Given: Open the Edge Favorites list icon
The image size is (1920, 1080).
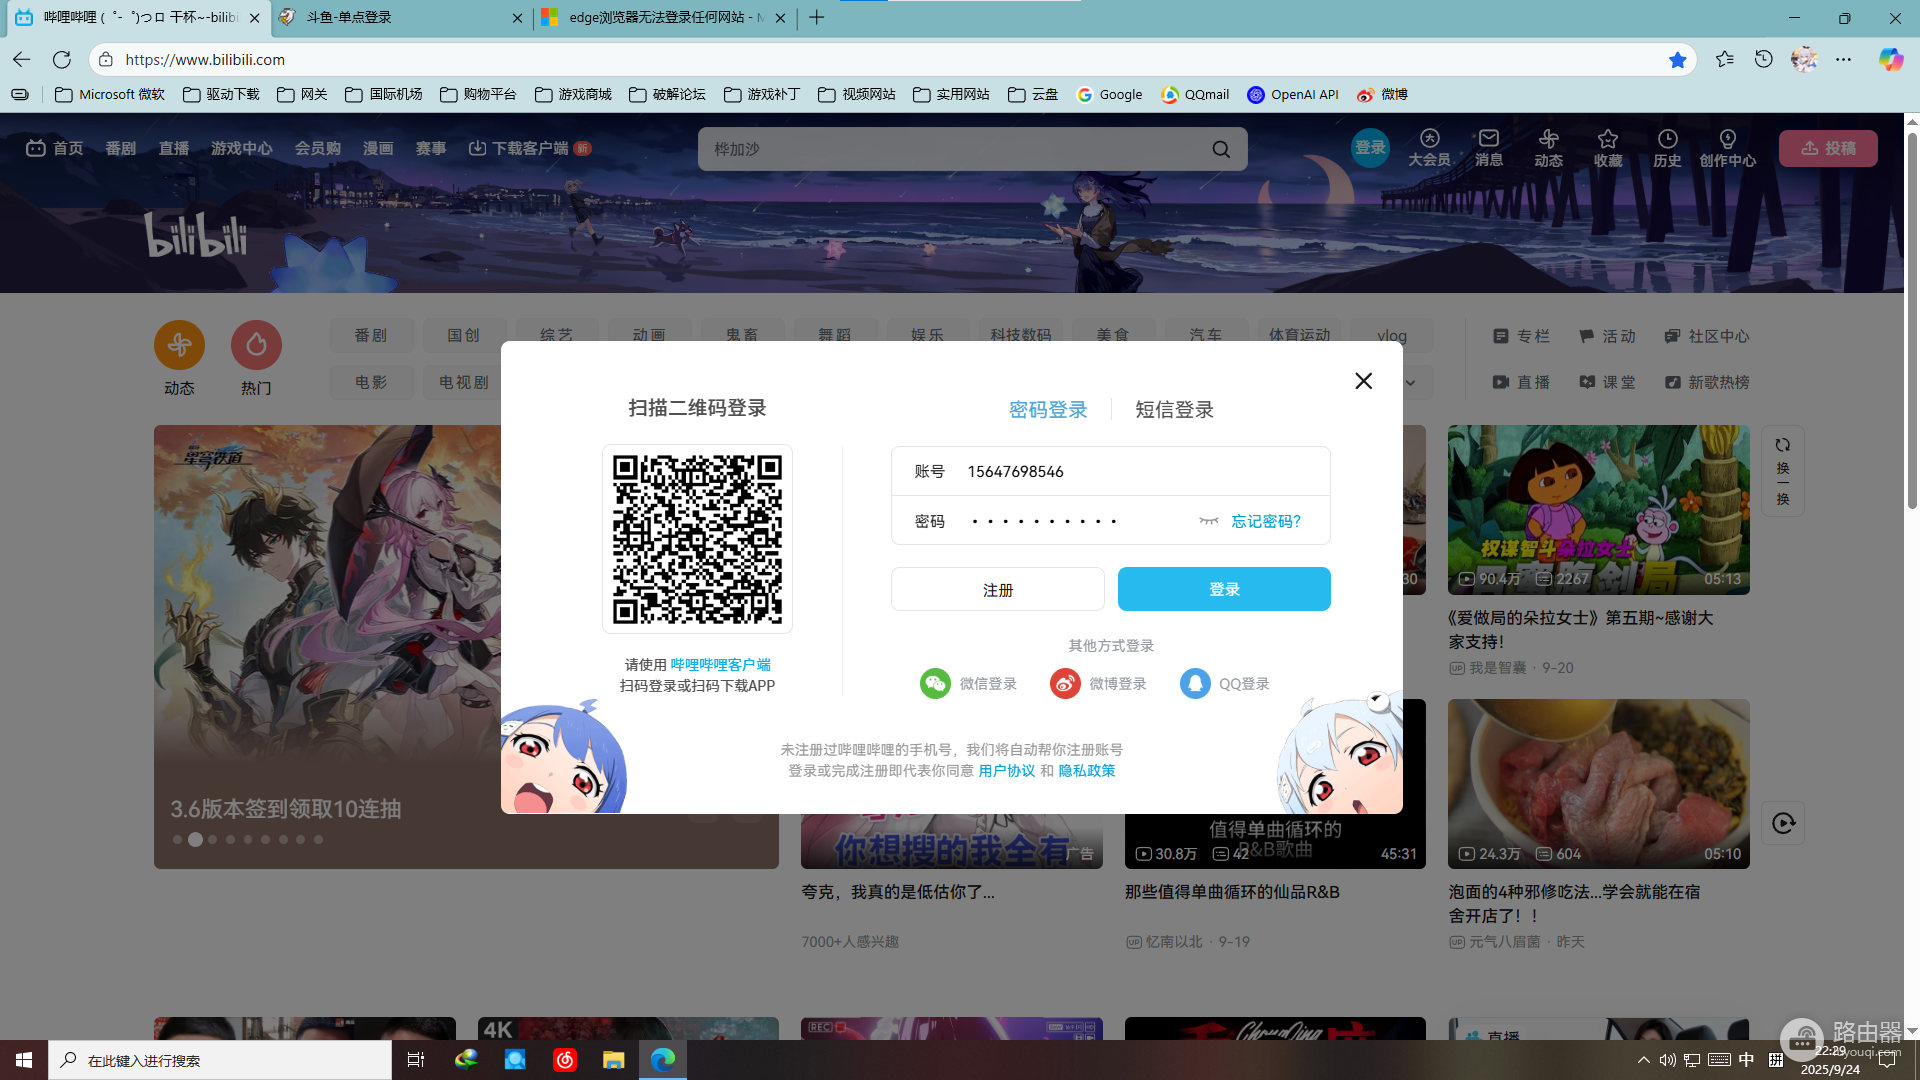Looking at the screenshot, I should (1724, 59).
